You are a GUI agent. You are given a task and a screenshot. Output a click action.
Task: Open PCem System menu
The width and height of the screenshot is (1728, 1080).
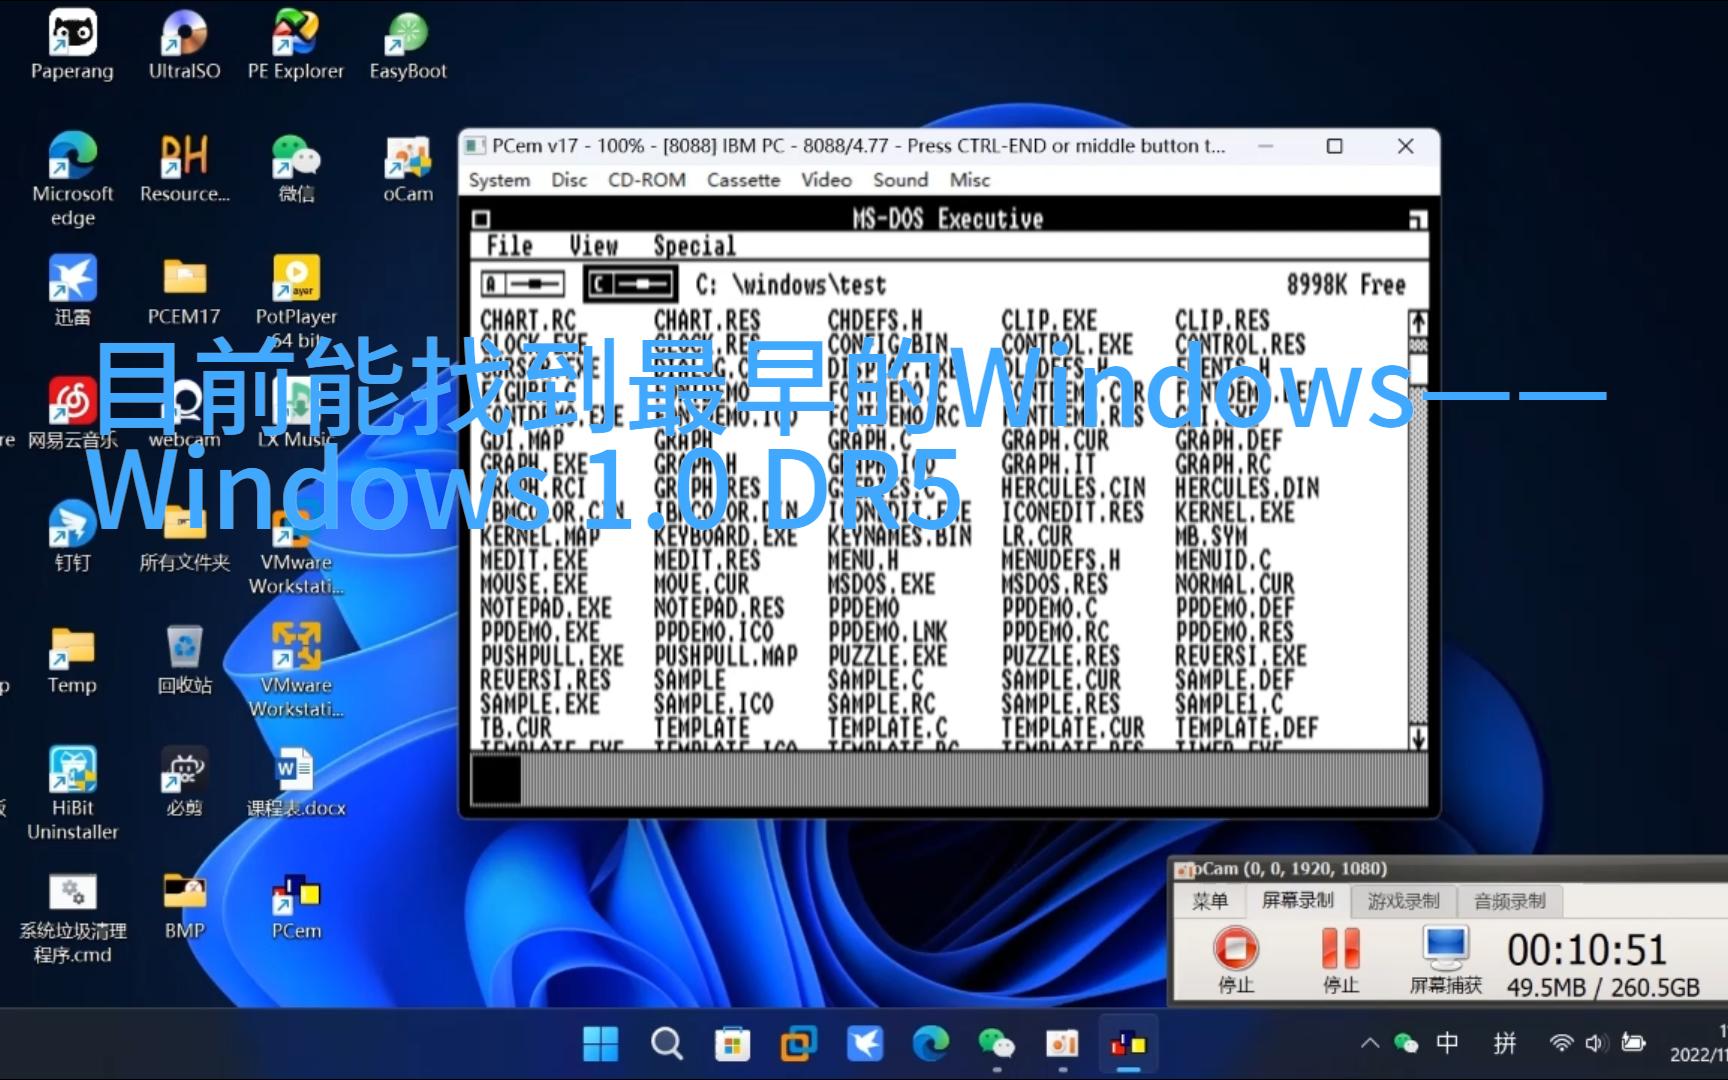click(x=499, y=180)
